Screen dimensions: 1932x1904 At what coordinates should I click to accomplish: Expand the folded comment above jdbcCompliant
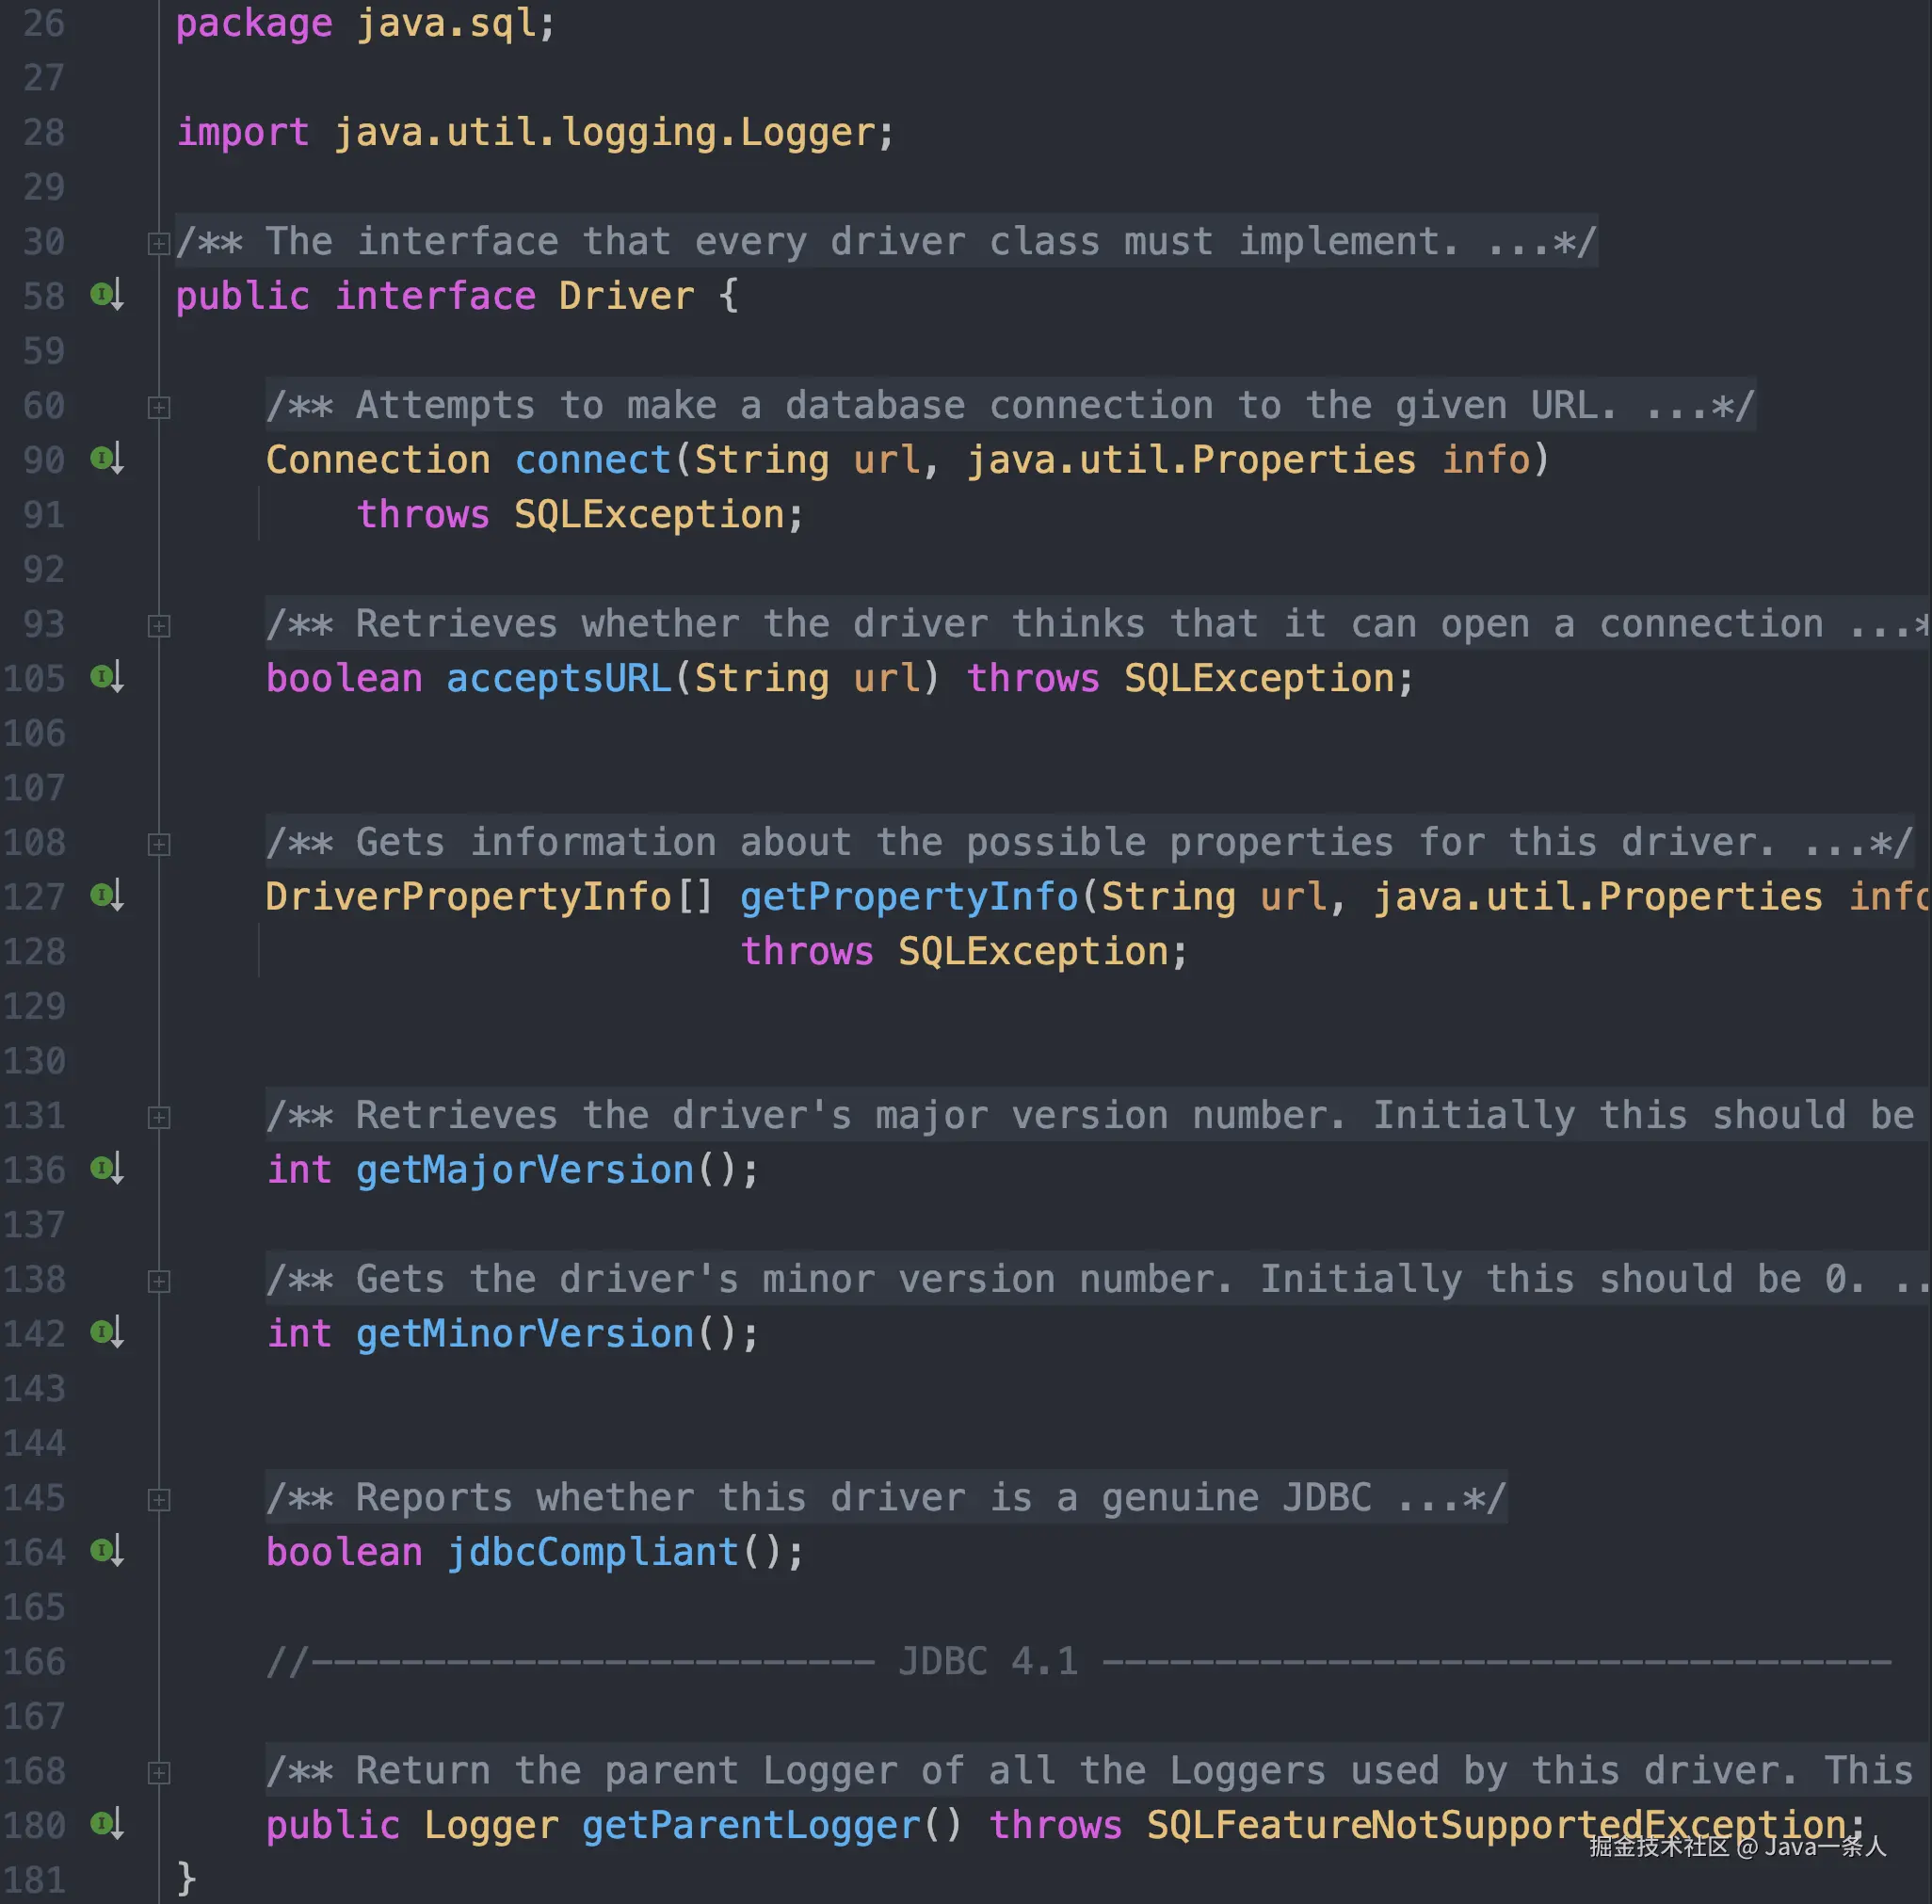[158, 1498]
